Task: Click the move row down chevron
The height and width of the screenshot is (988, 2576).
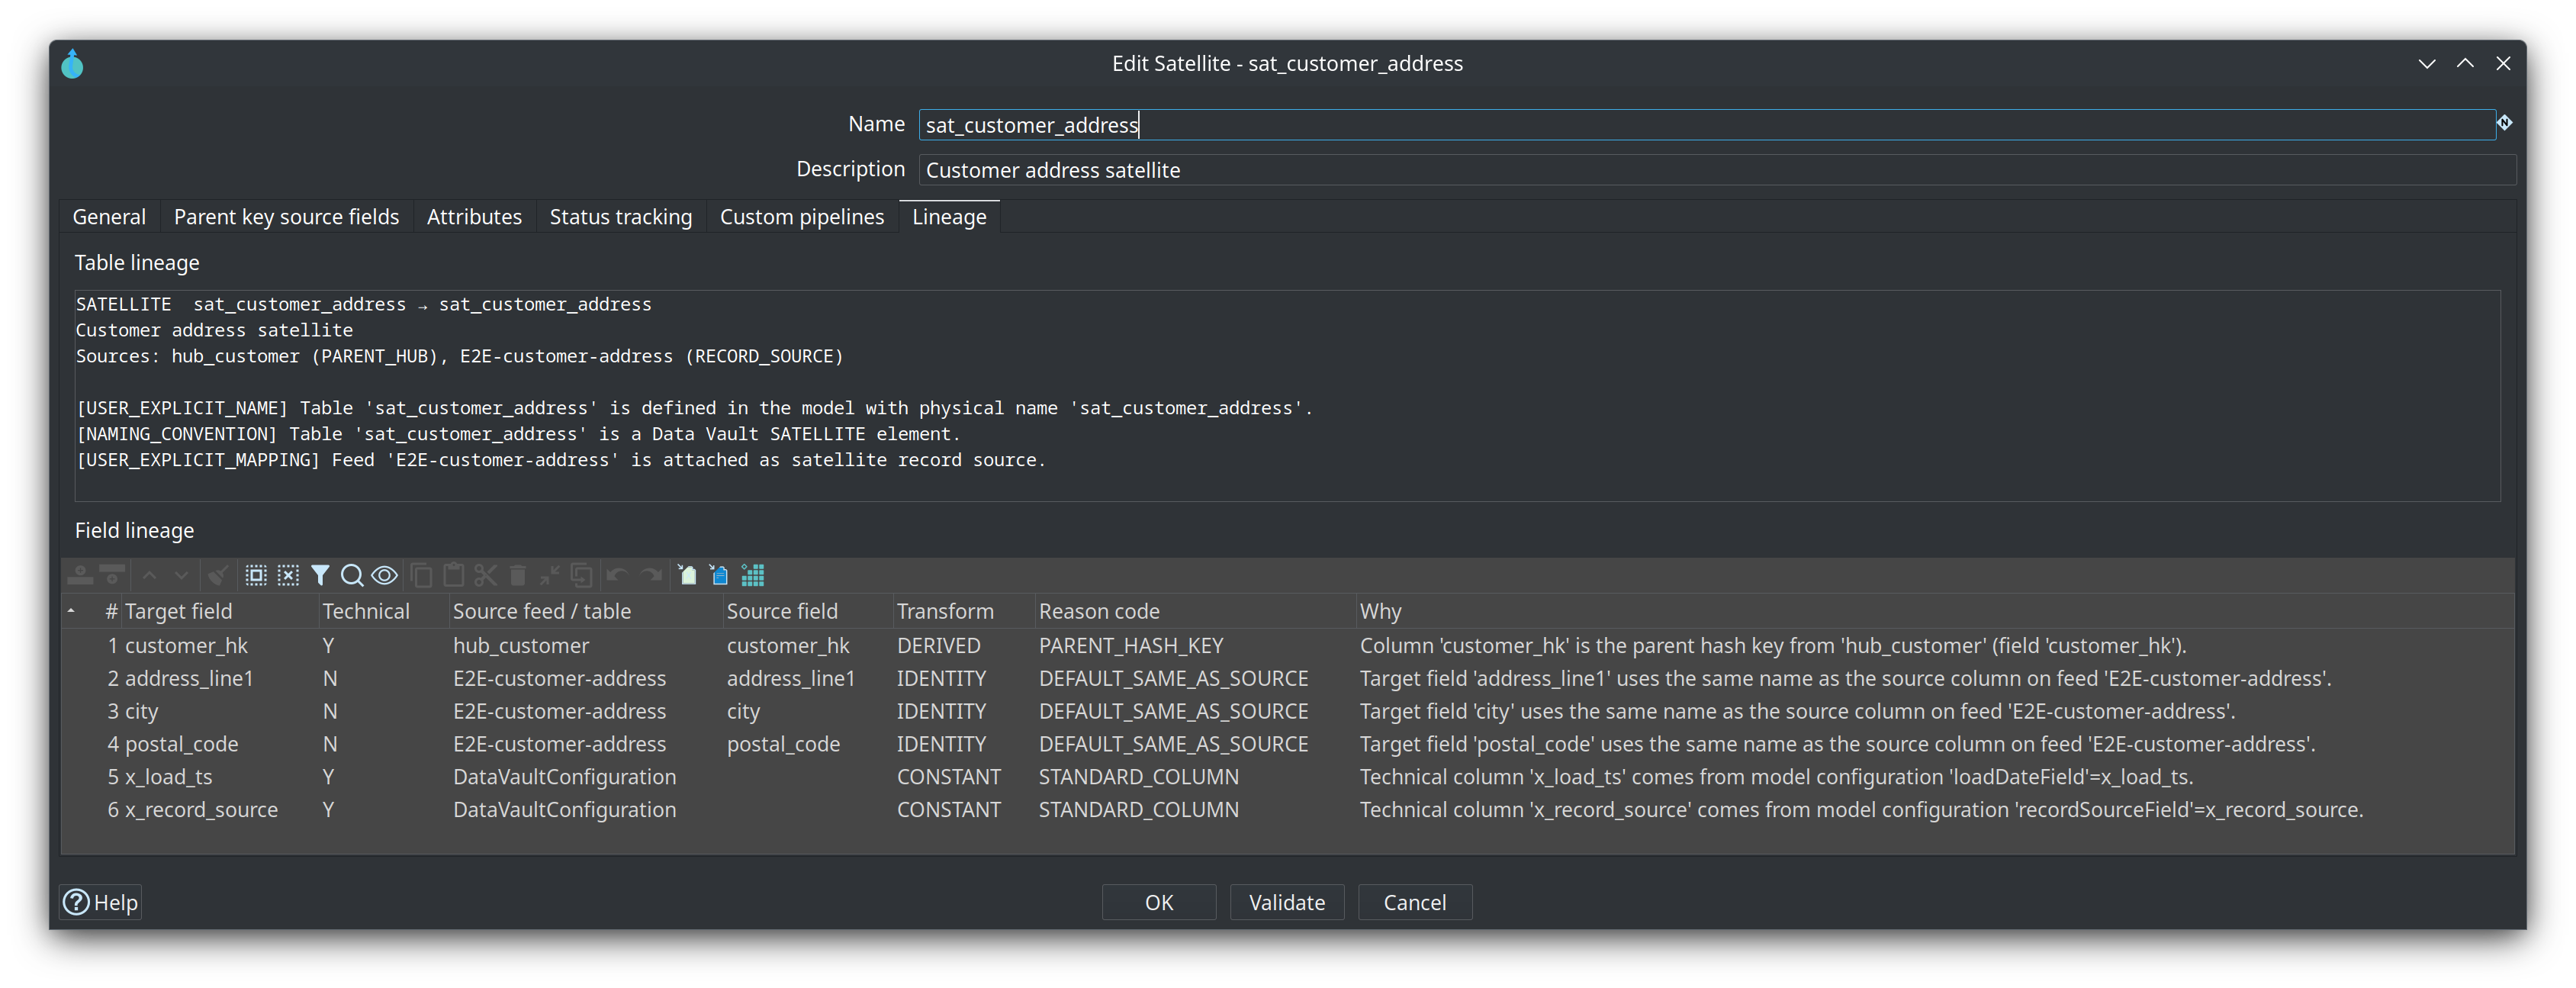Action: (181, 575)
